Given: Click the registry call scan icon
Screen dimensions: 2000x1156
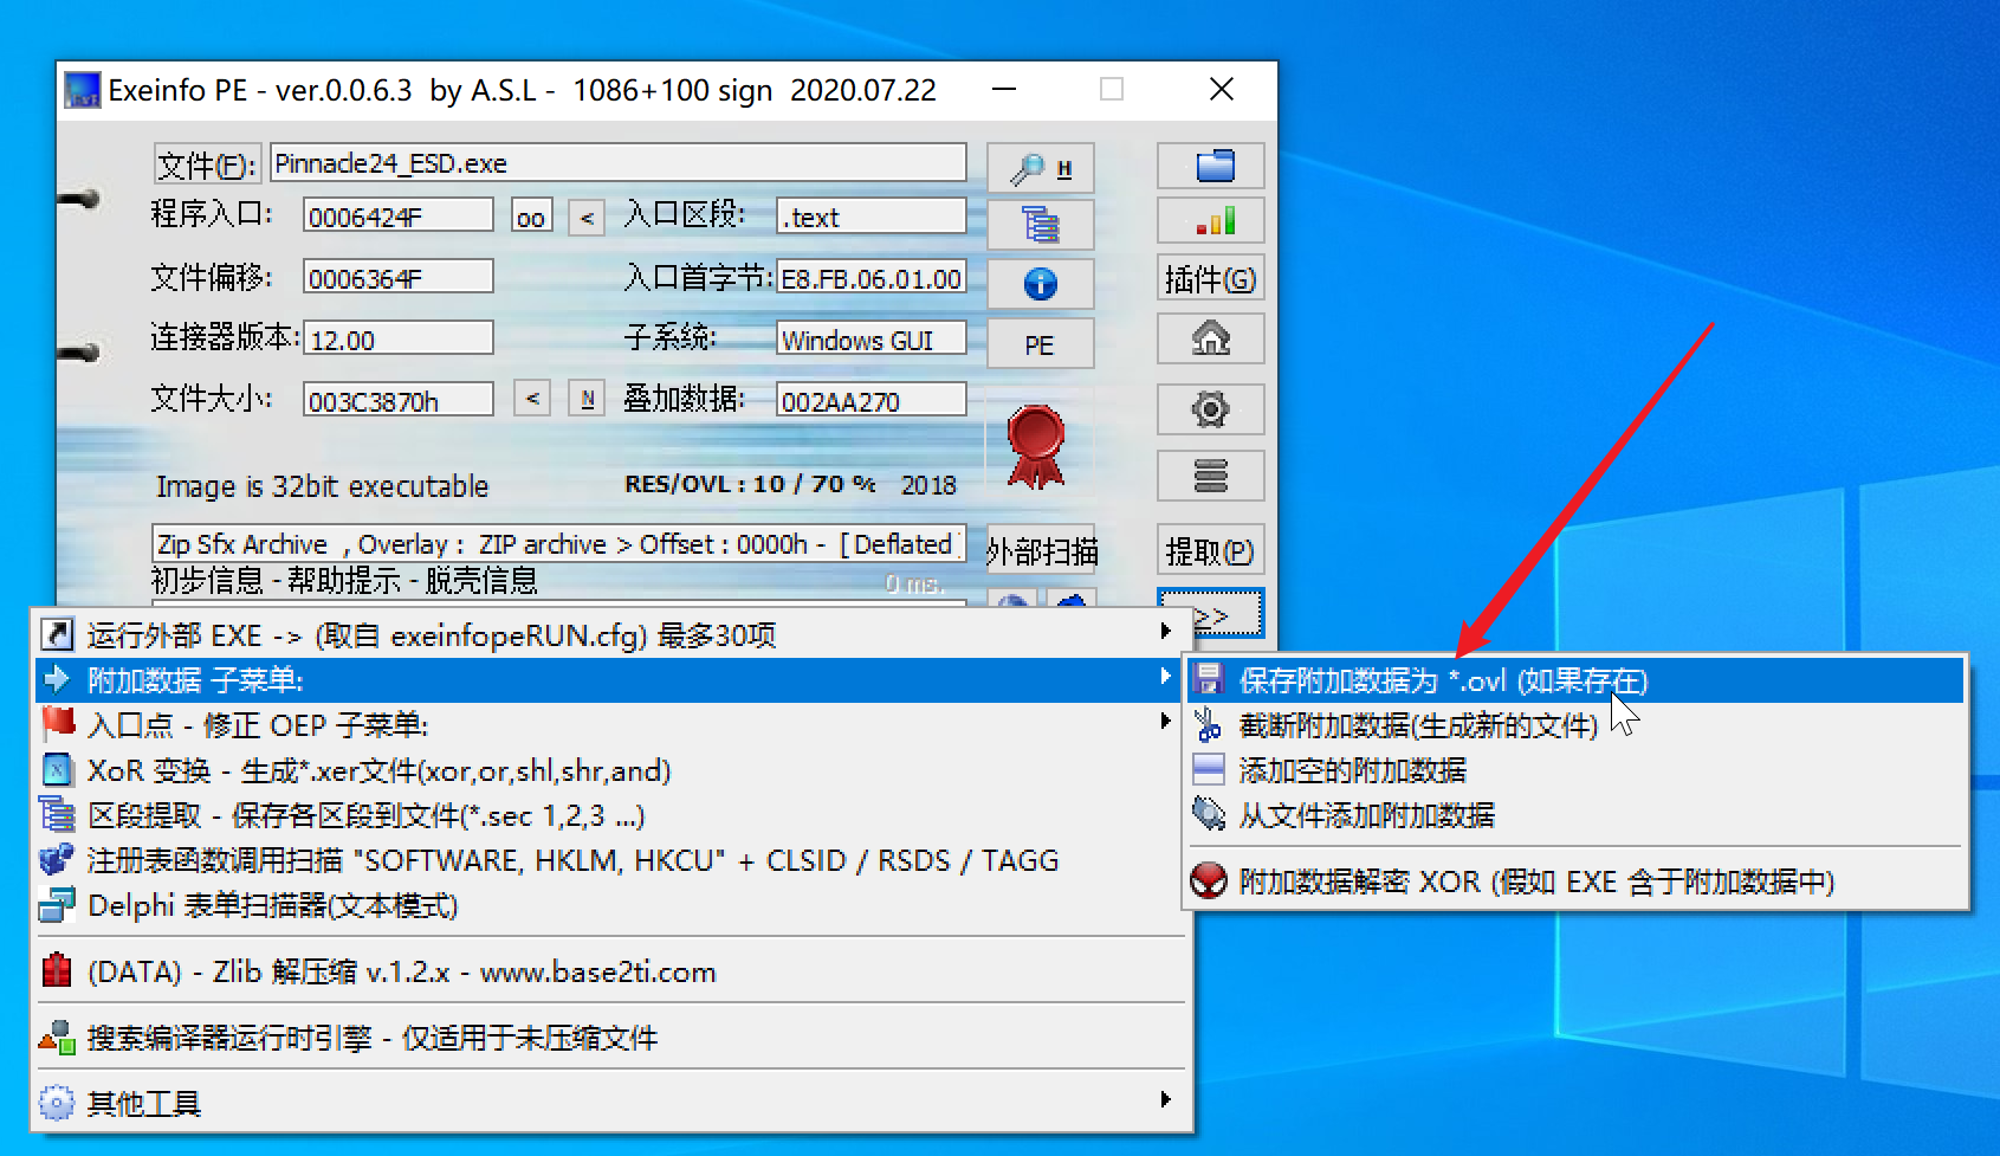Looking at the screenshot, I should [x=57, y=860].
